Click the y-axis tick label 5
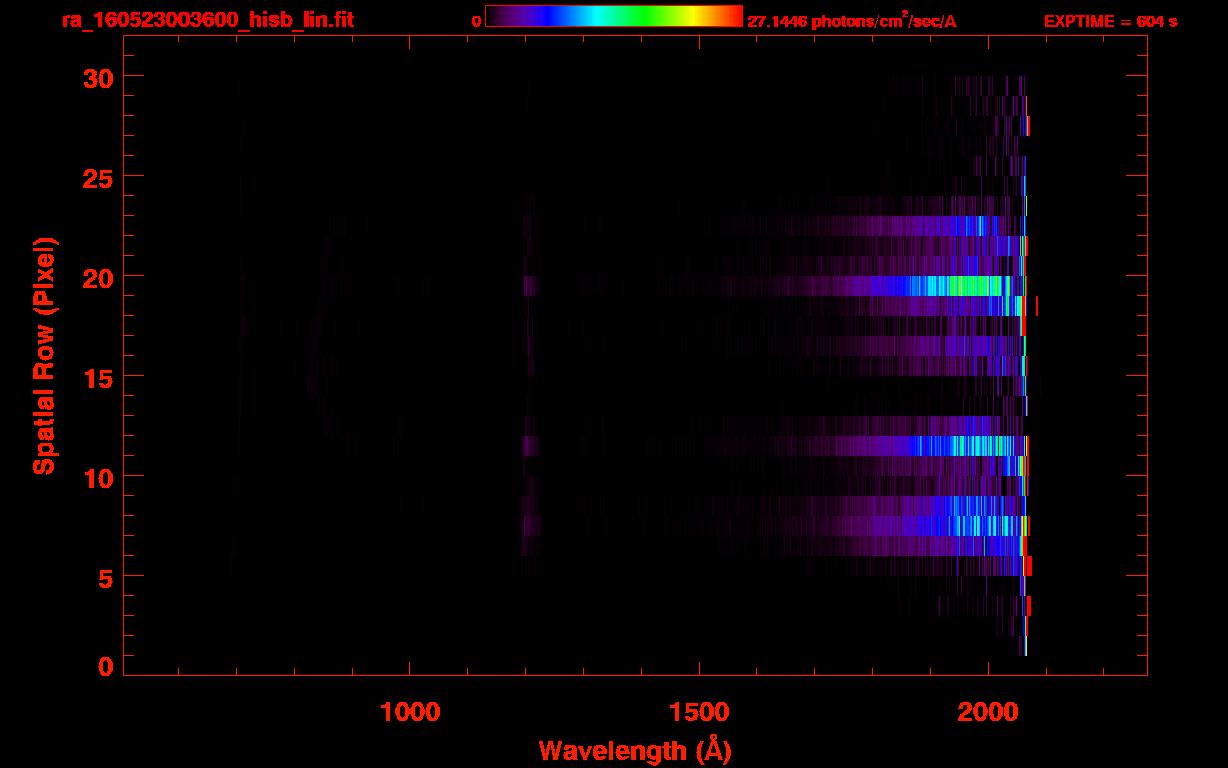 [107, 577]
